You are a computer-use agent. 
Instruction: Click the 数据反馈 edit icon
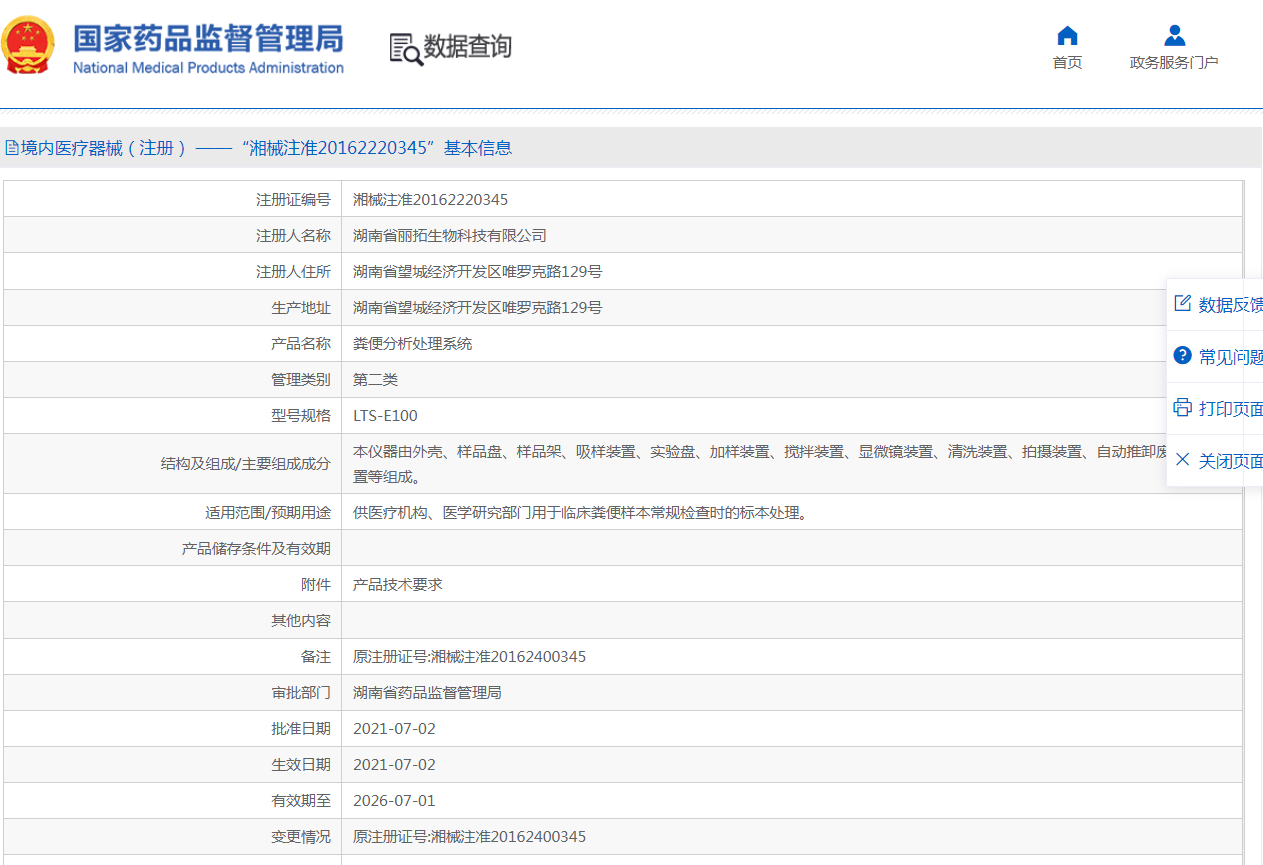(1182, 304)
